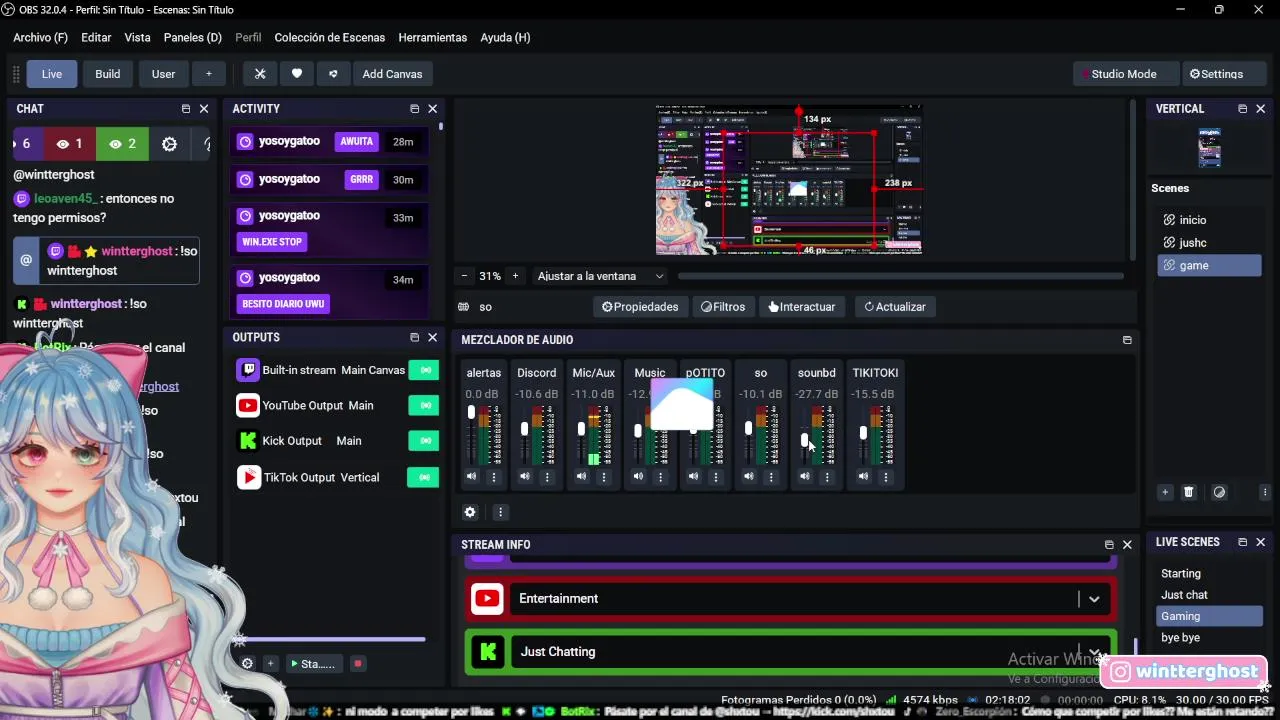
Task: Mute the alertas audio channel
Action: click(471, 477)
